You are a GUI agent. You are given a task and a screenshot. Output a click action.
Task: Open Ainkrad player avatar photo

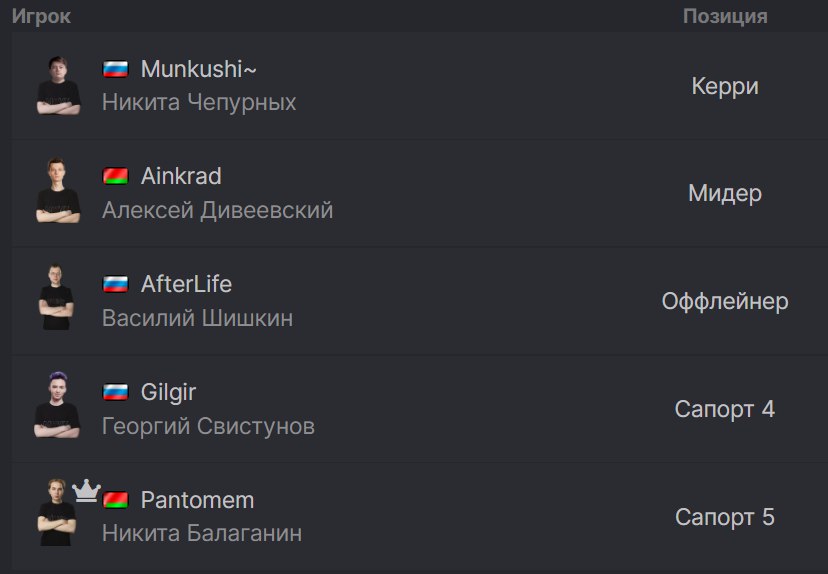pos(58,191)
